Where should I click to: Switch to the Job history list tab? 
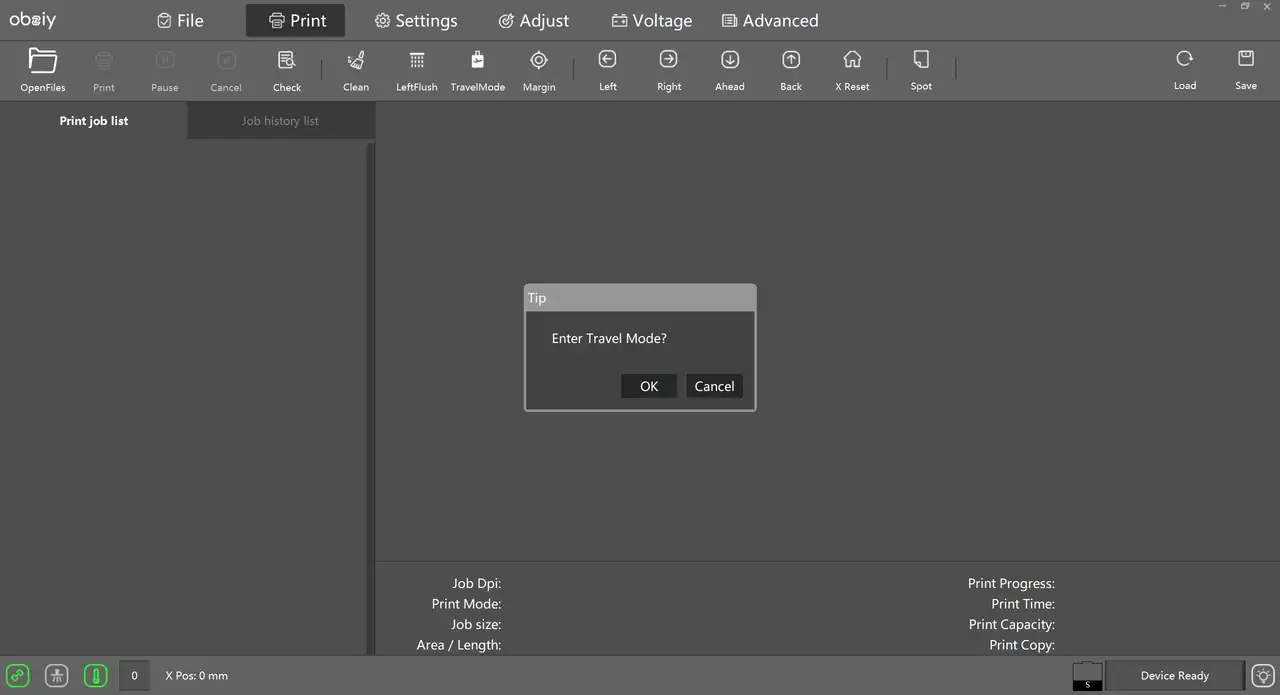point(280,121)
